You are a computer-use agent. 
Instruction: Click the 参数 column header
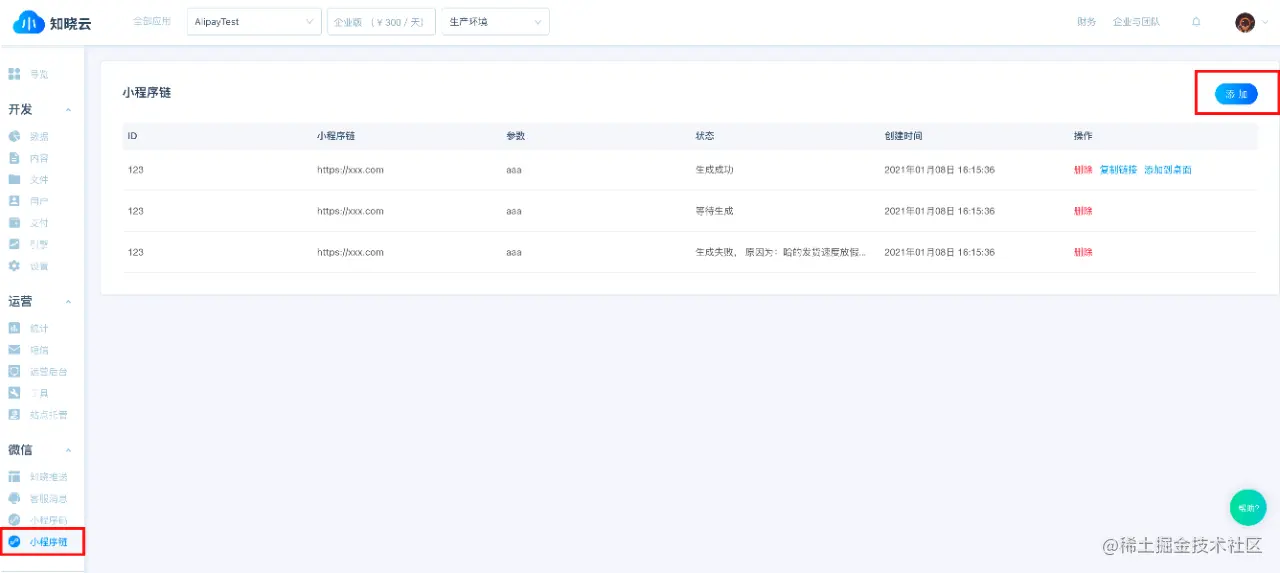(x=515, y=136)
